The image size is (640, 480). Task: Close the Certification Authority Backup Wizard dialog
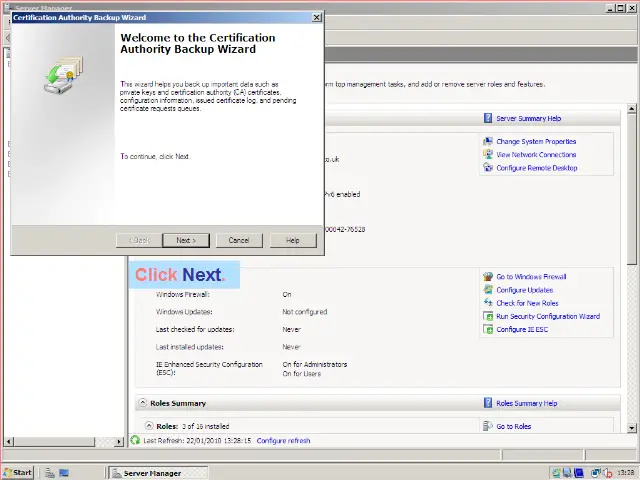coord(316,18)
